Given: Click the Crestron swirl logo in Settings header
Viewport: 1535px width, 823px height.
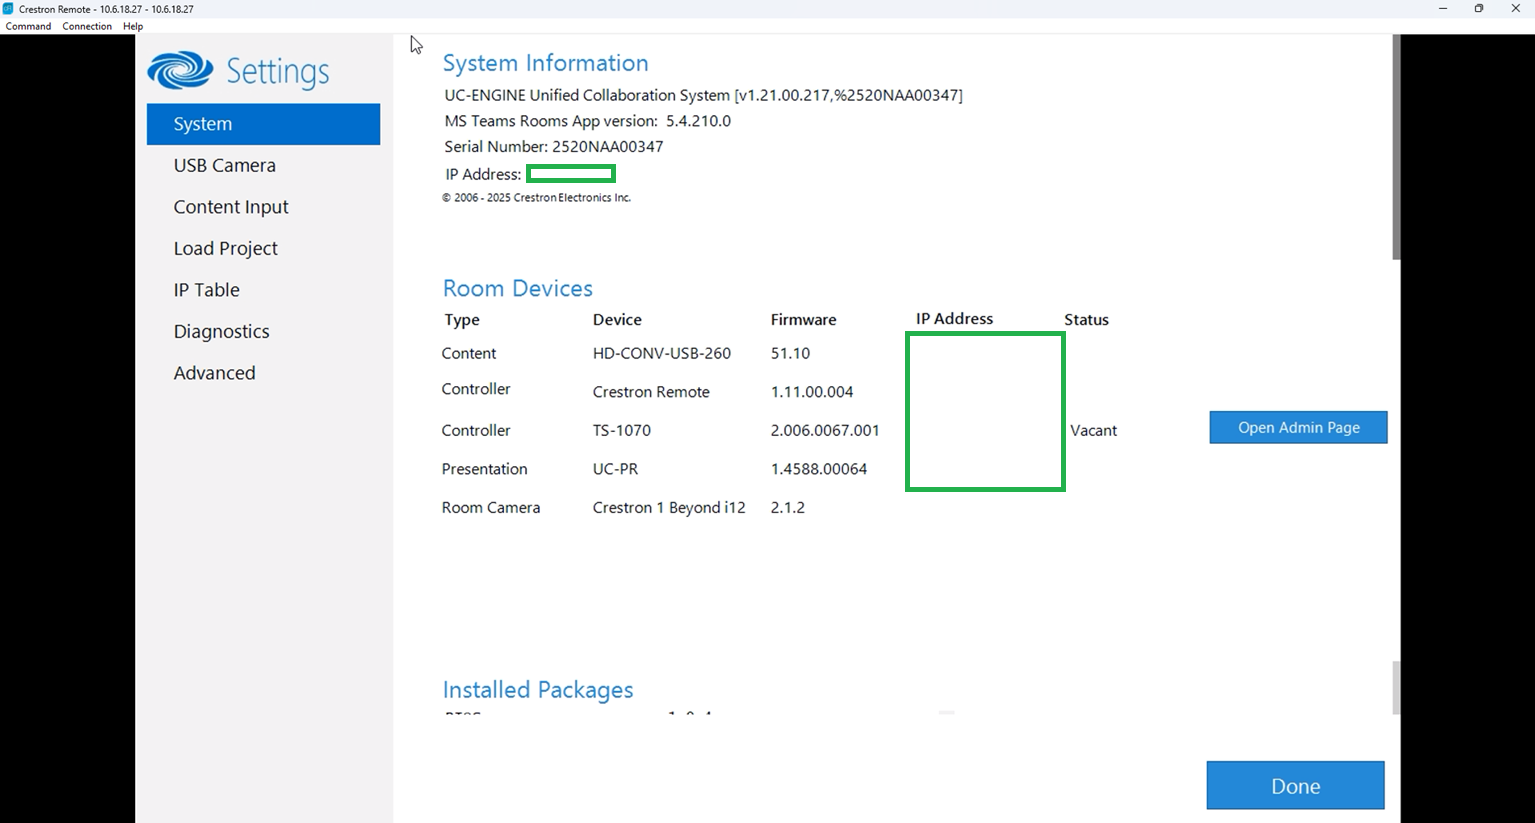Looking at the screenshot, I should [x=180, y=70].
